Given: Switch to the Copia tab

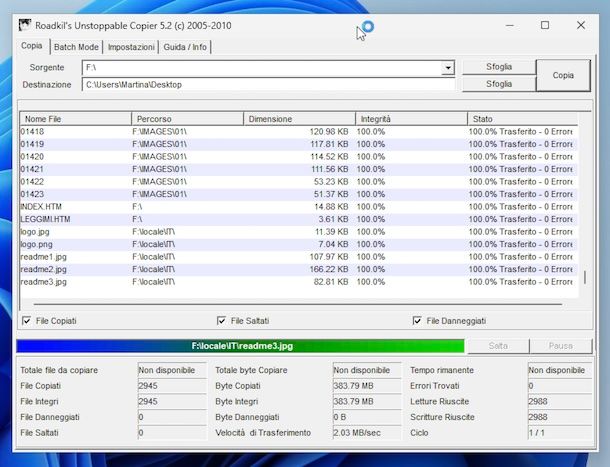Looking at the screenshot, I should (x=32, y=46).
